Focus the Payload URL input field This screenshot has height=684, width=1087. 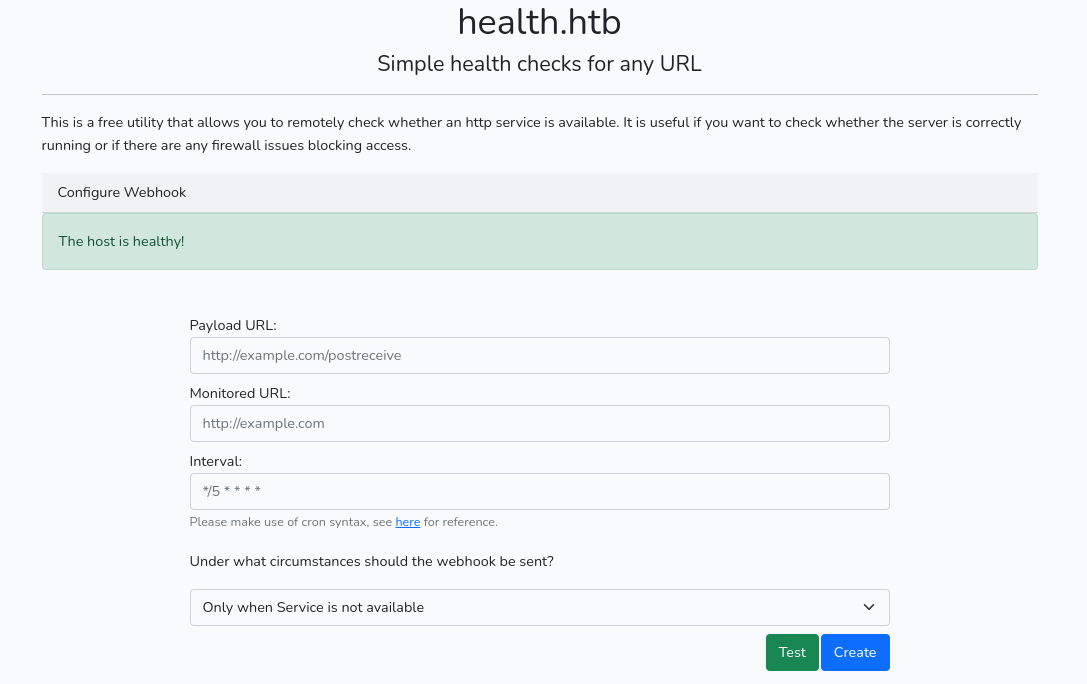coord(539,355)
